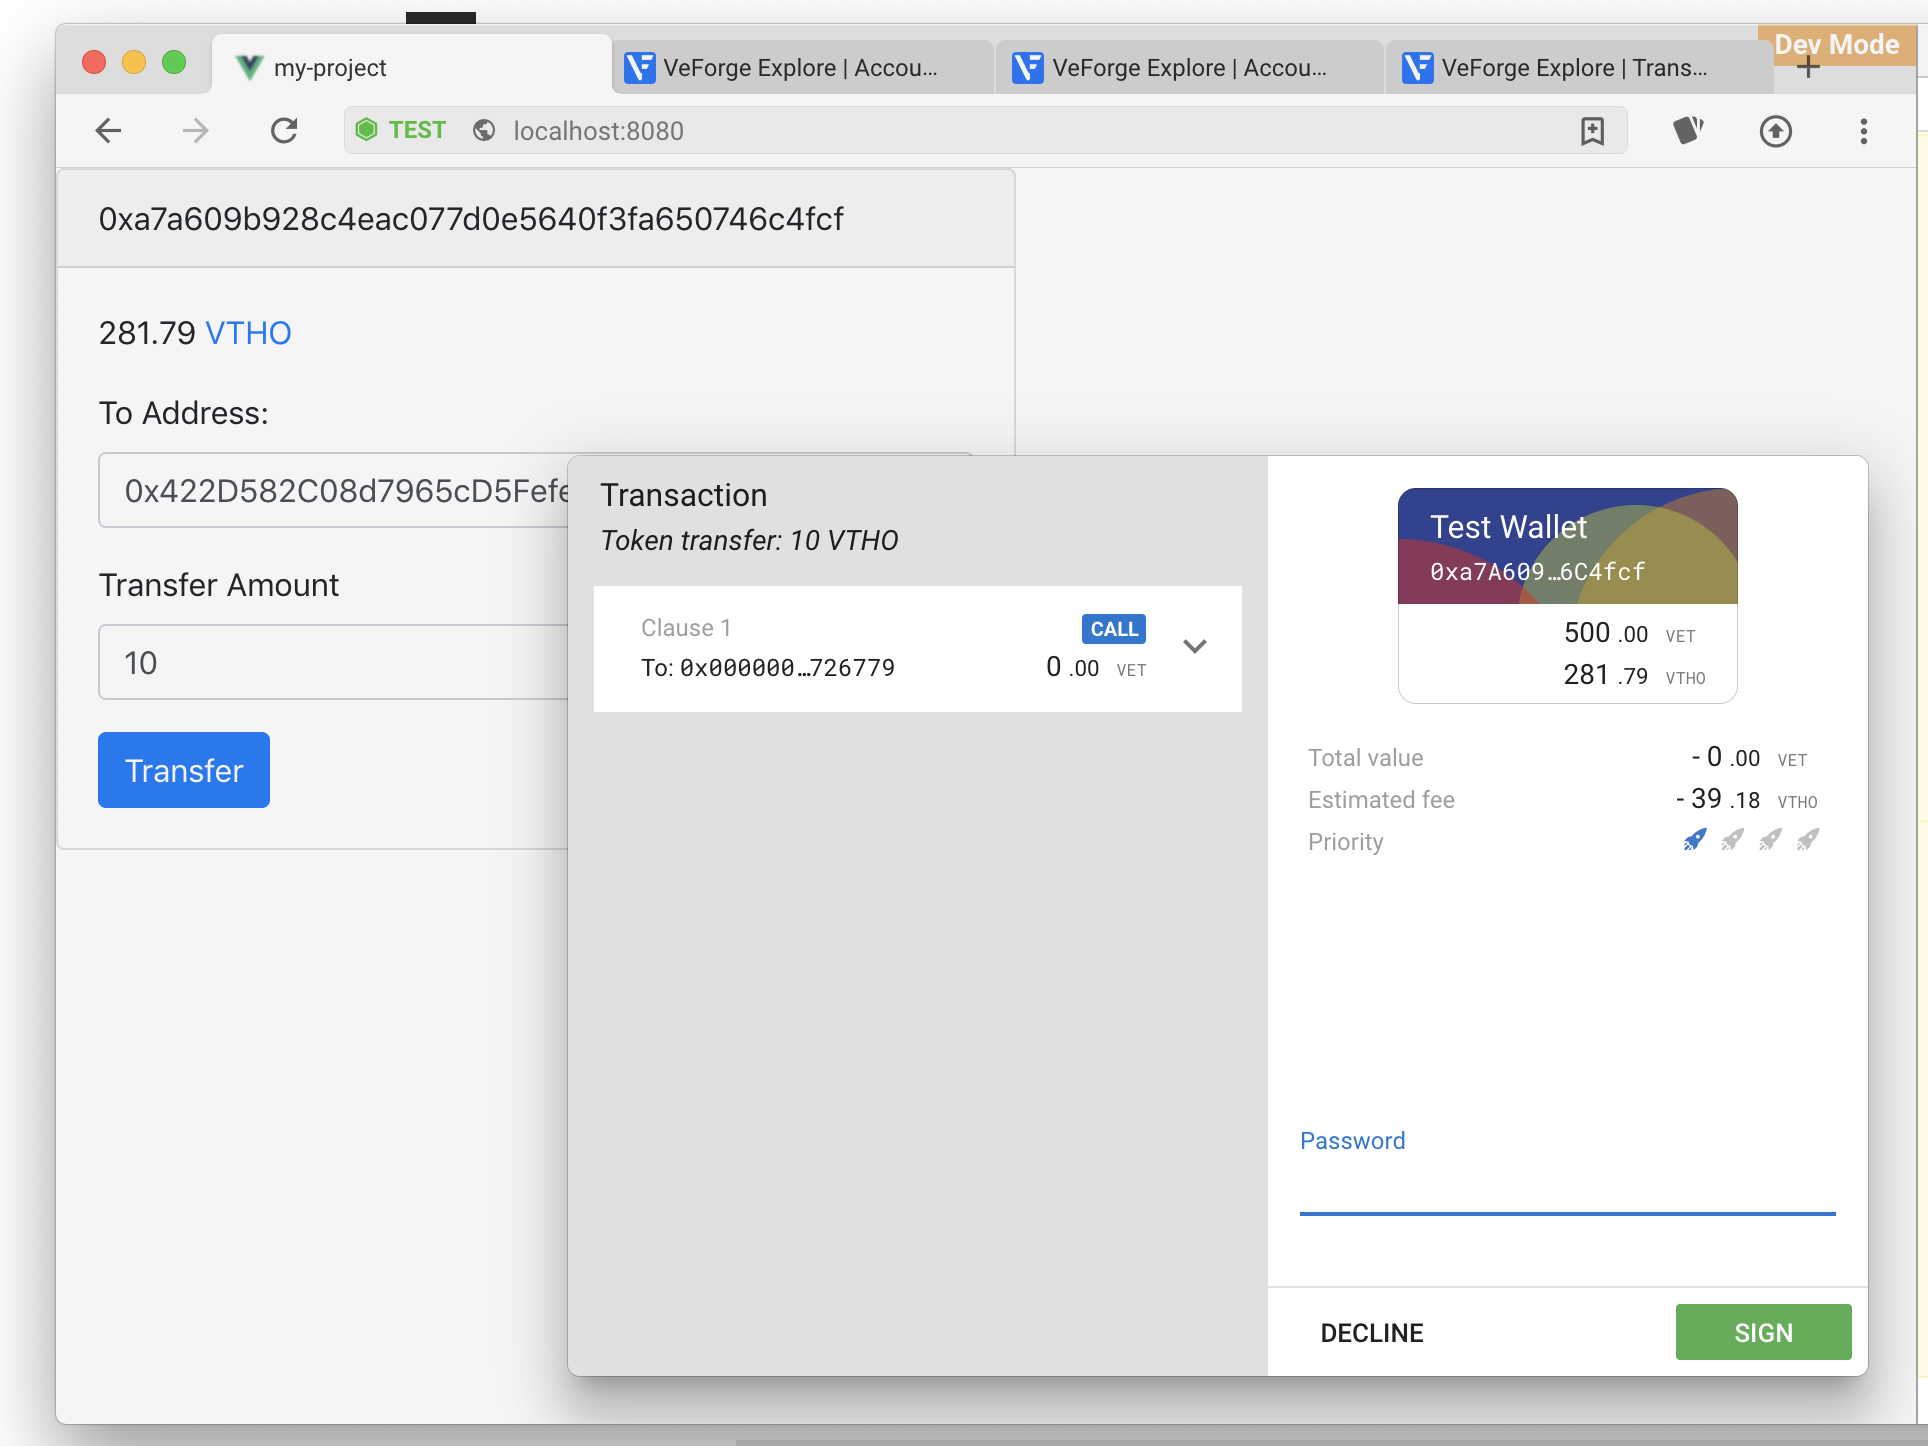Reload the localhost page
Screen dimensions: 1928x1446
[x=284, y=131]
